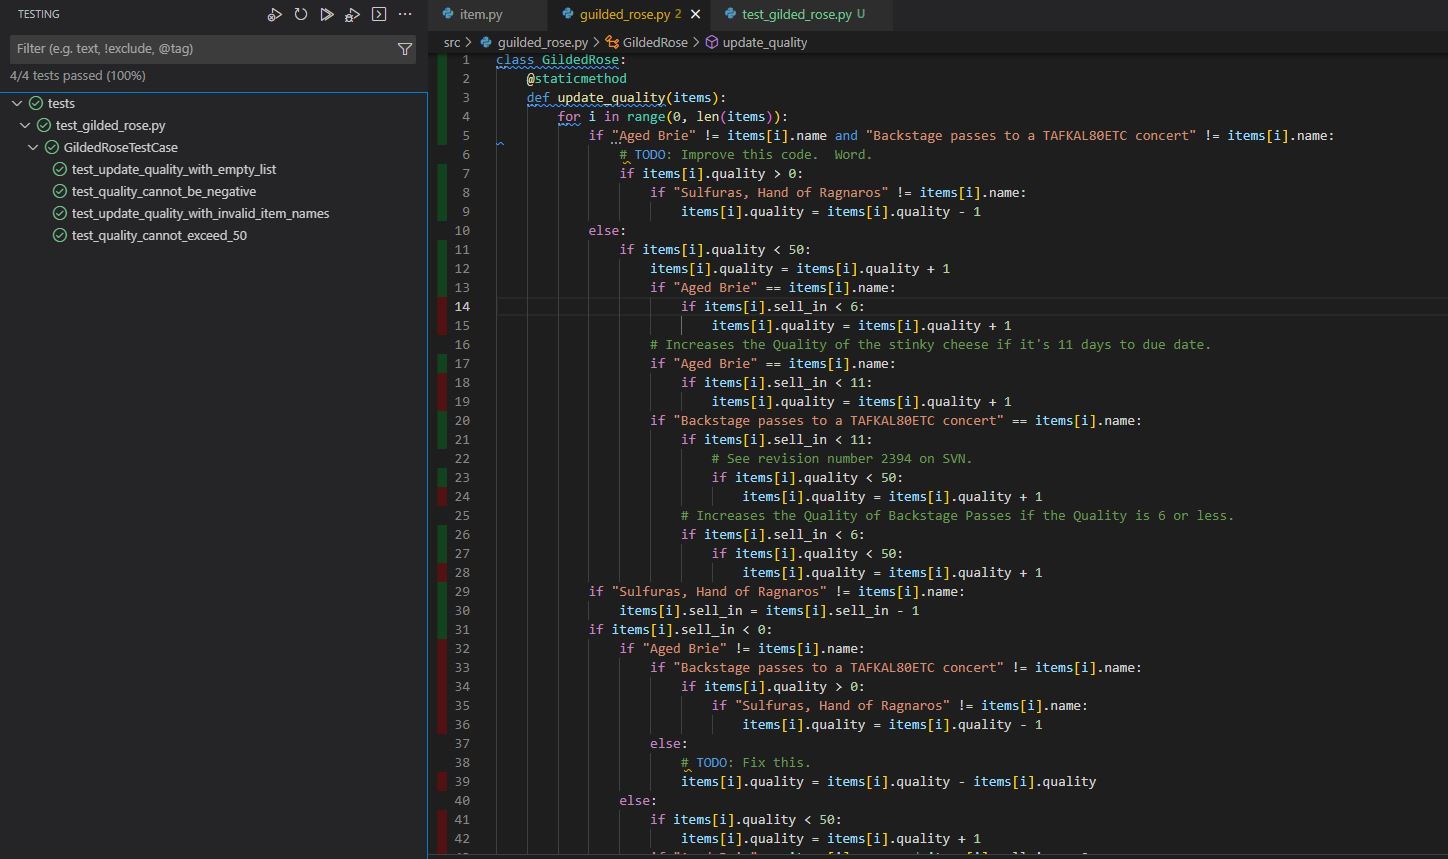
Task: Open Testing panel more actions menu
Action: (405, 15)
